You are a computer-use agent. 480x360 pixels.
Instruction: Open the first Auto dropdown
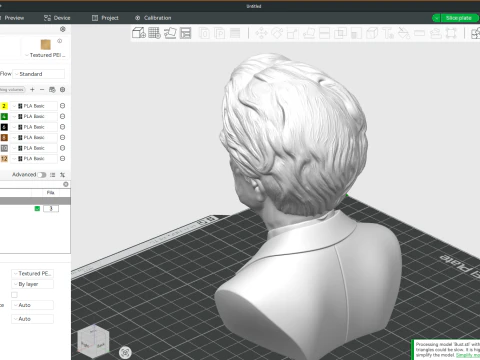point(32,305)
